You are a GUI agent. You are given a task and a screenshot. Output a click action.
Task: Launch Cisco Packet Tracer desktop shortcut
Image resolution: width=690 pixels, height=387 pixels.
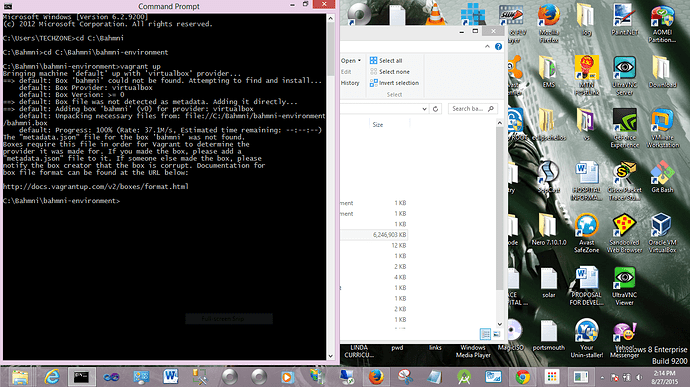(624, 181)
